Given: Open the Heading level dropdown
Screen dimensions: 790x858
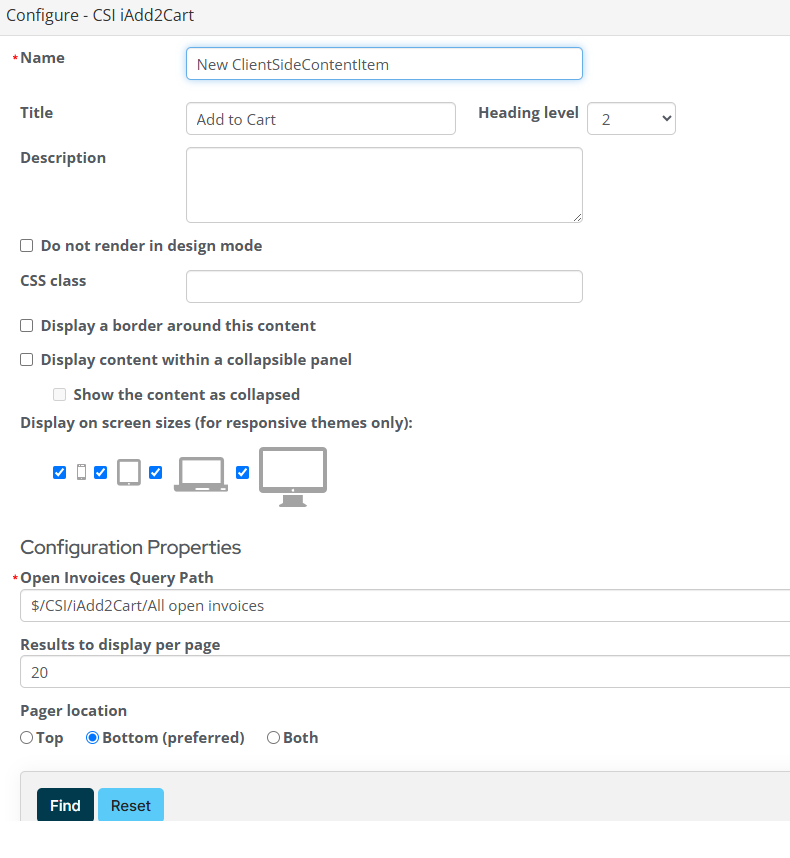Looking at the screenshot, I should [x=631, y=119].
